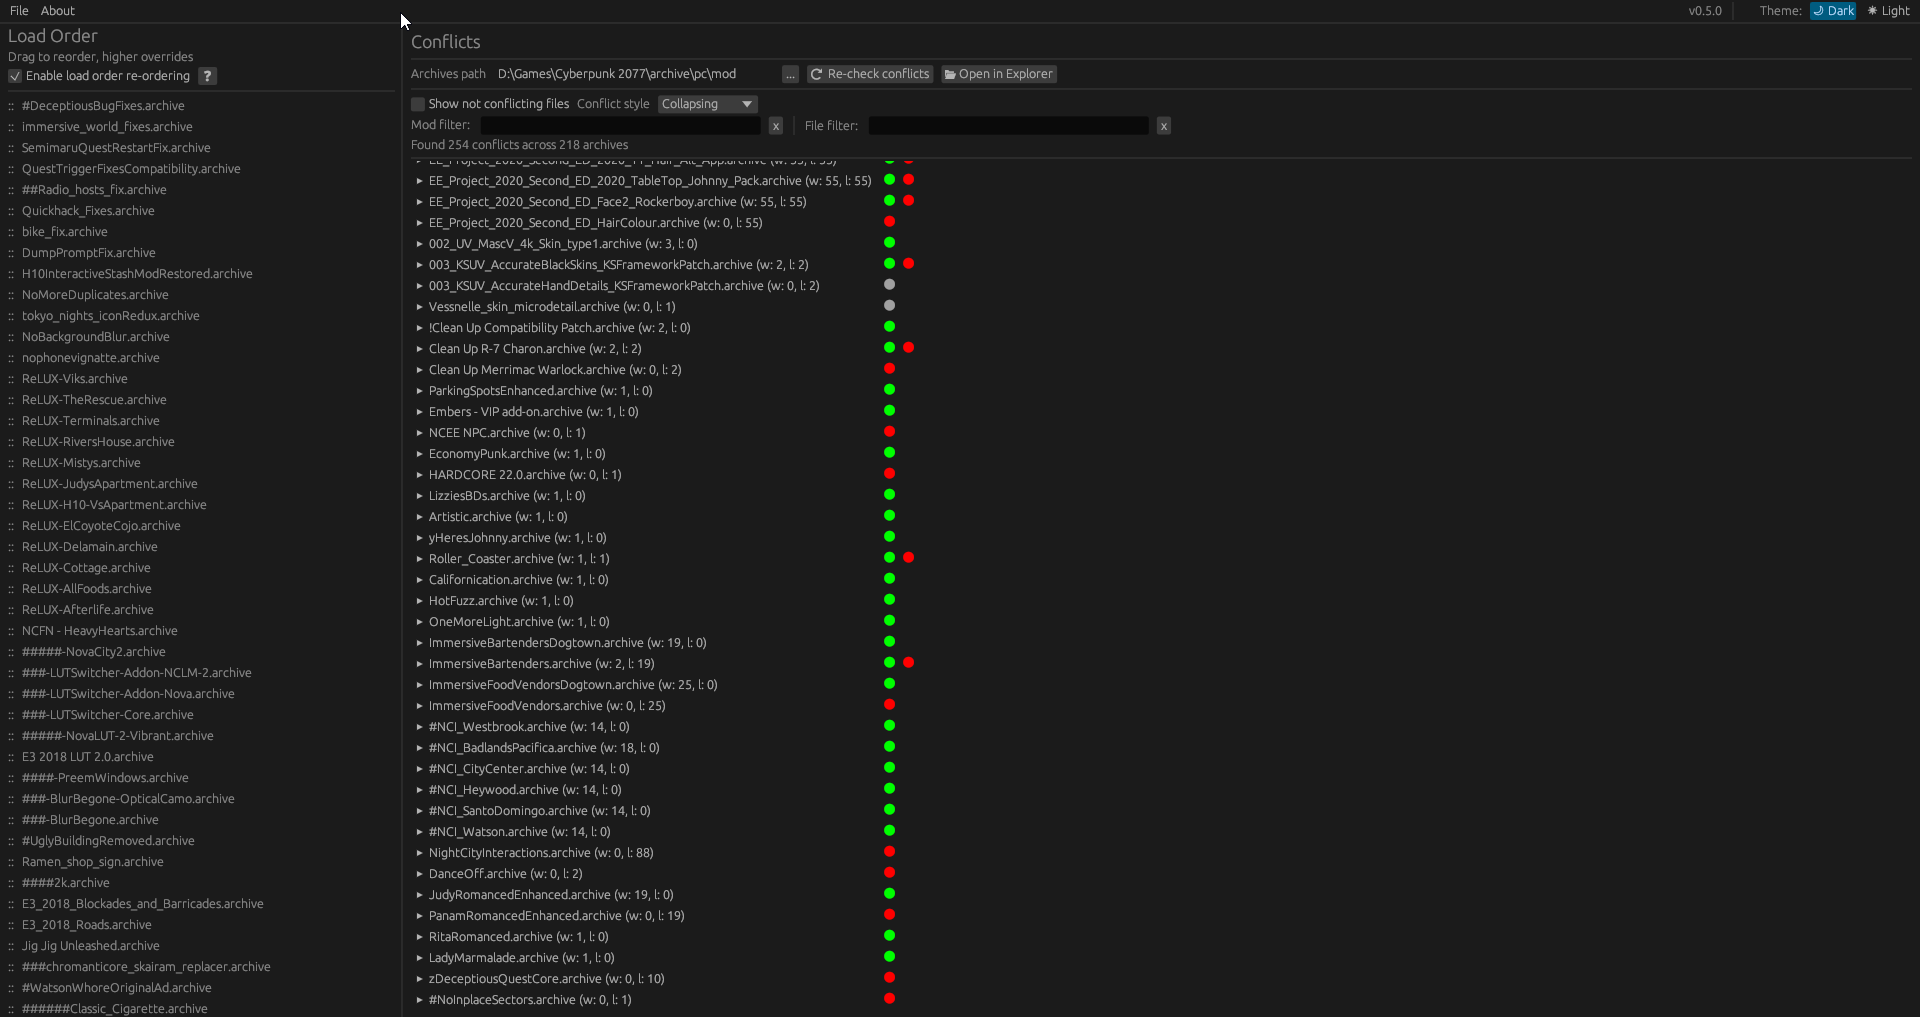
Task: Click red dot for NightCityInteractions.archive
Action: 889,851
